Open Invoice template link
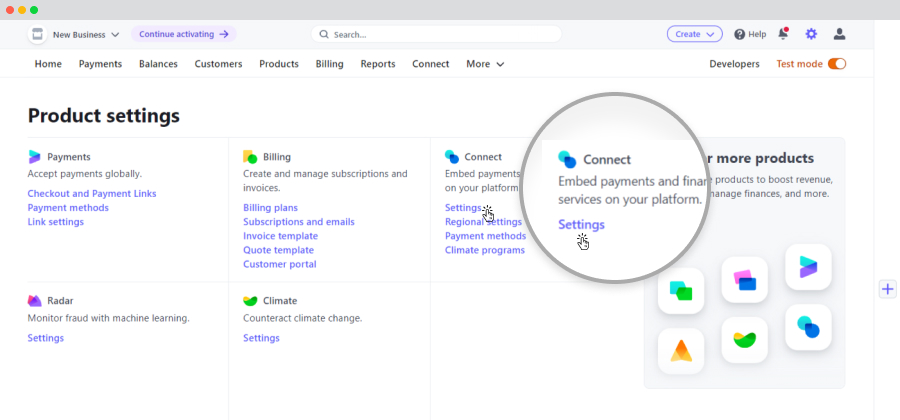900x420 pixels. (281, 236)
